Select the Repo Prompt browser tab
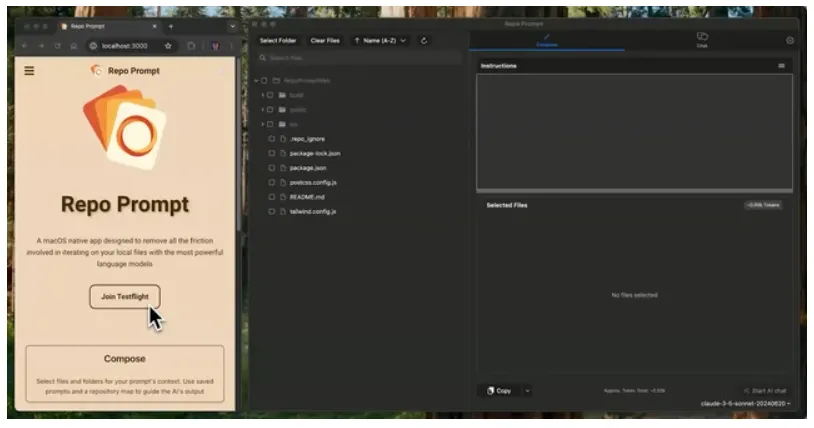The width and height of the screenshot is (814, 428). pos(108,26)
